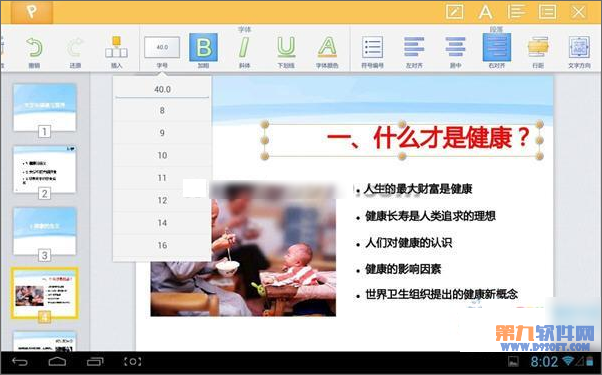The image size is (602, 375).
Task: Click the title box top-right corner handle
Action: point(539,124)
